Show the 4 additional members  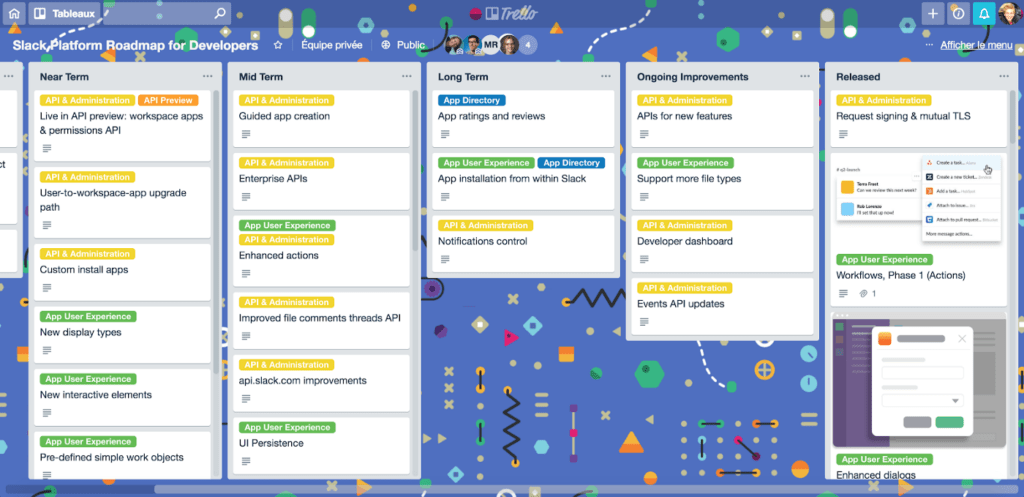point(528,45)
